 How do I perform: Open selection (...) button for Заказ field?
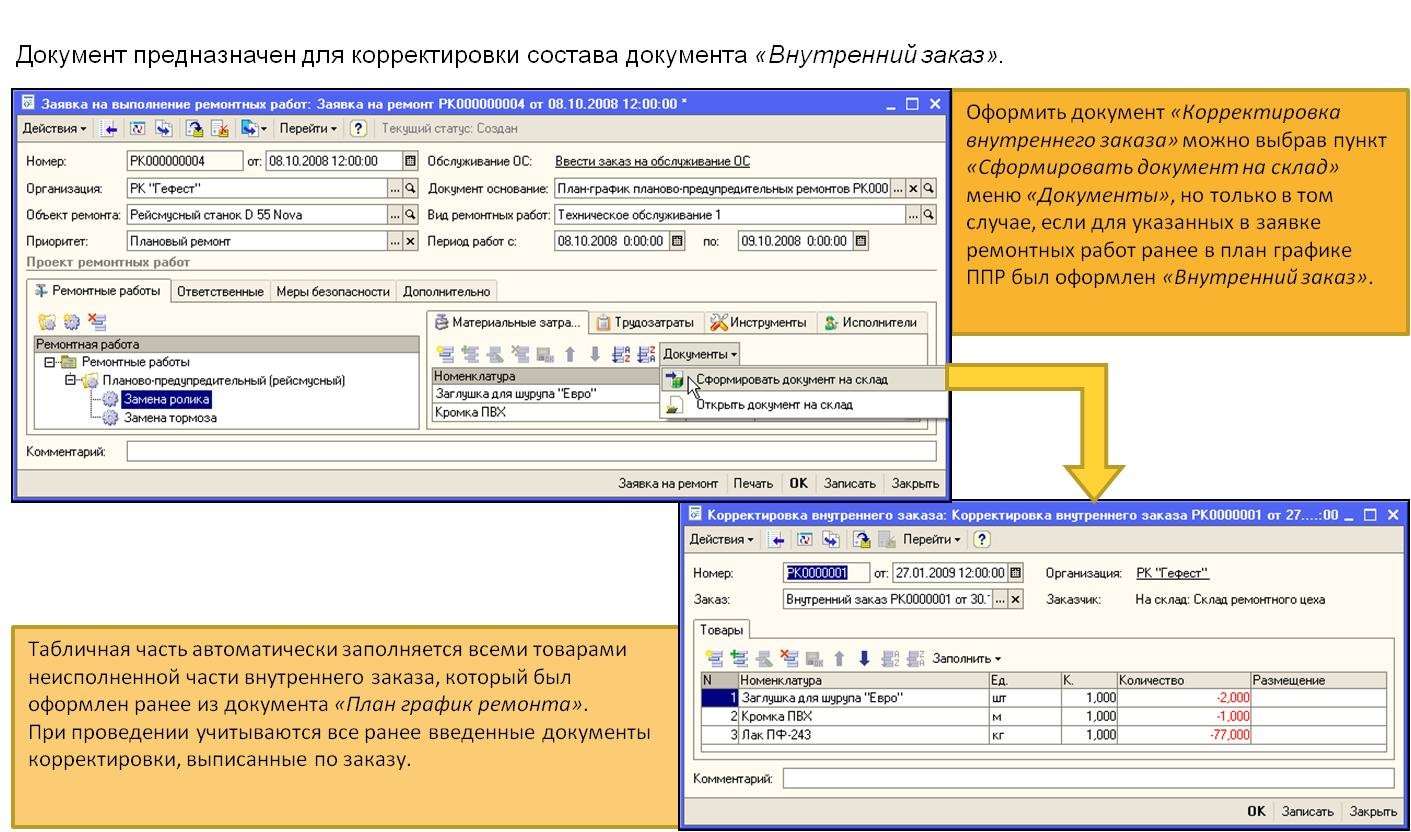(1000, 599)
